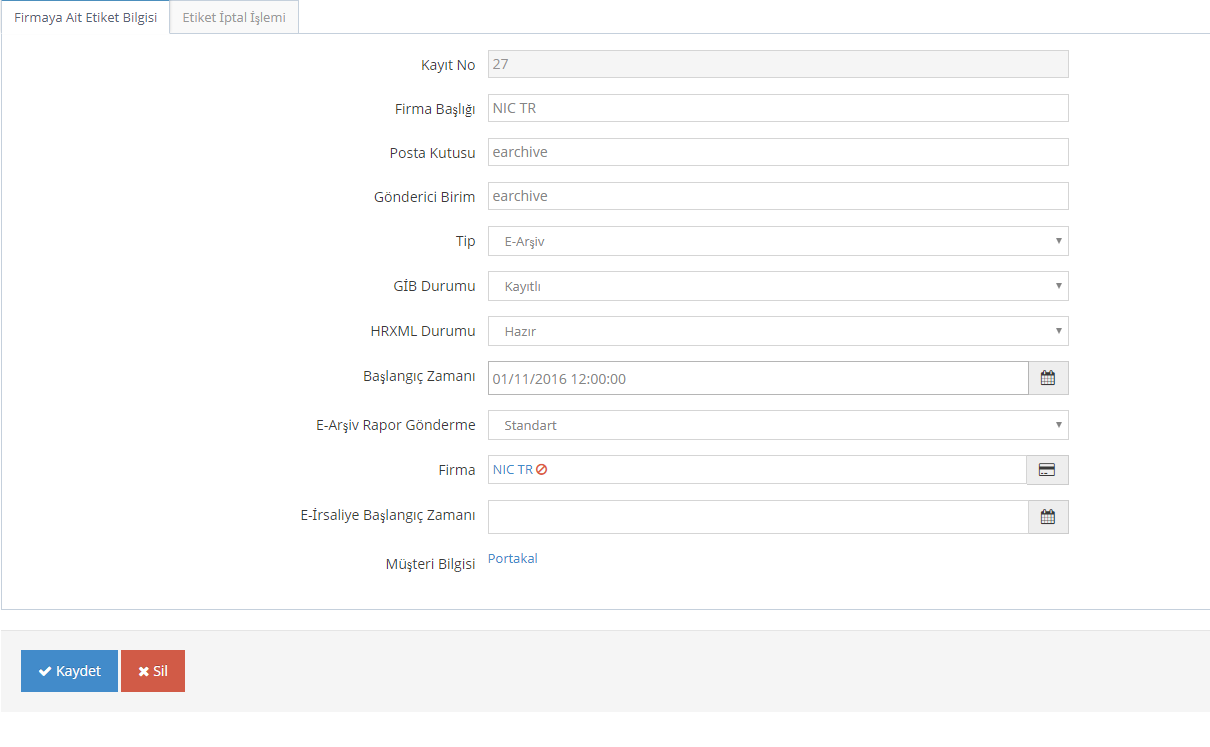The width and height of the screenshot is (1210, 747).
Task: Open E-Arşiv Rapor Gönderme dropdown
Action: coord(777,425)
